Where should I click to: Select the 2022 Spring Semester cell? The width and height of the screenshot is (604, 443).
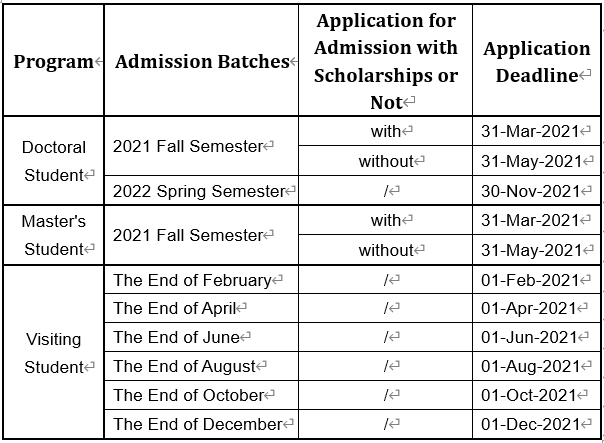199,191
